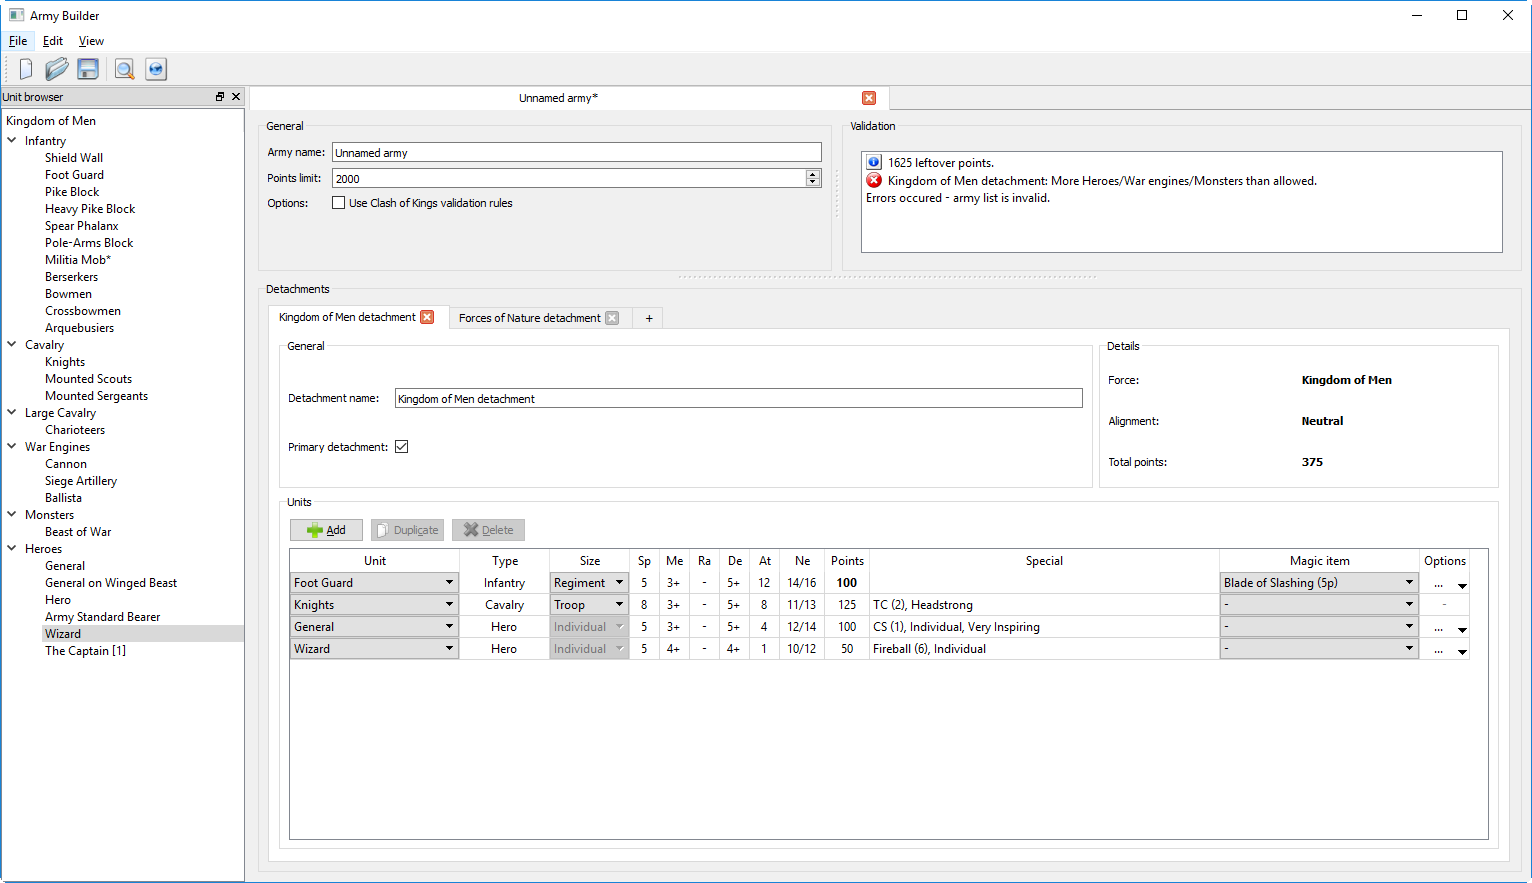Open Foot Guard unit dropdown

(x=374, y=583)
